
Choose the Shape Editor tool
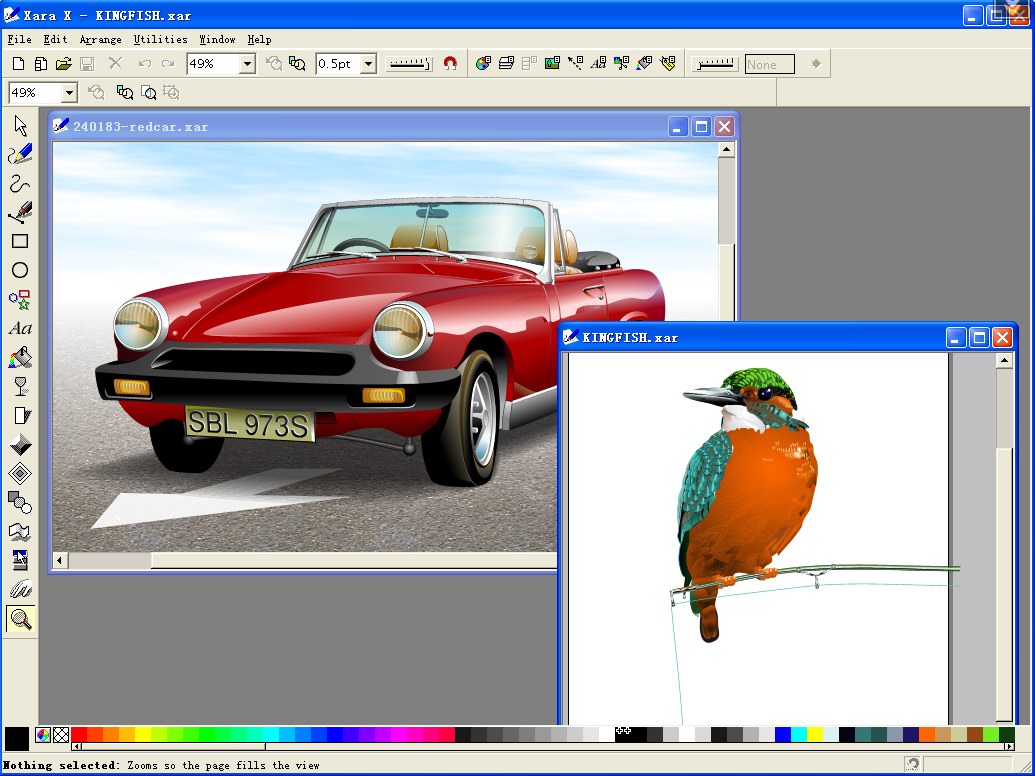tap(20, 183)
